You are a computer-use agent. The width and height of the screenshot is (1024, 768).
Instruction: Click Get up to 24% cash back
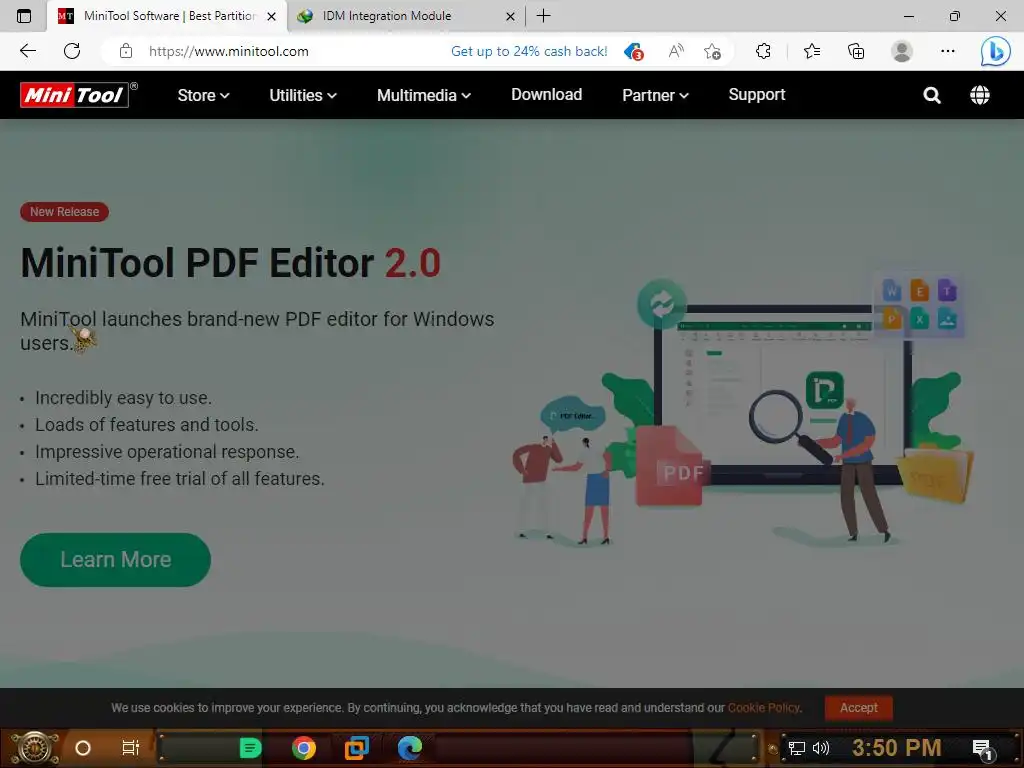529,51
